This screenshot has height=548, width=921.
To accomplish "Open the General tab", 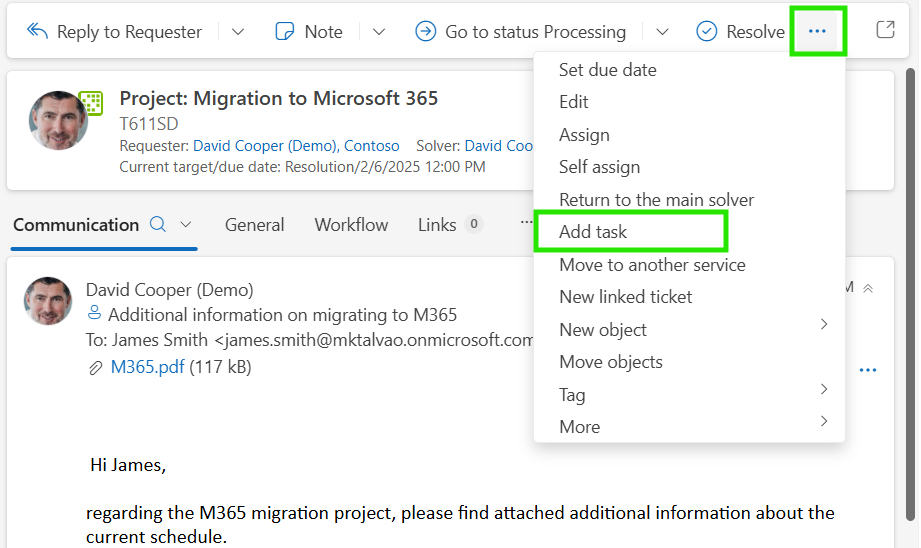I will coord(254,225).
